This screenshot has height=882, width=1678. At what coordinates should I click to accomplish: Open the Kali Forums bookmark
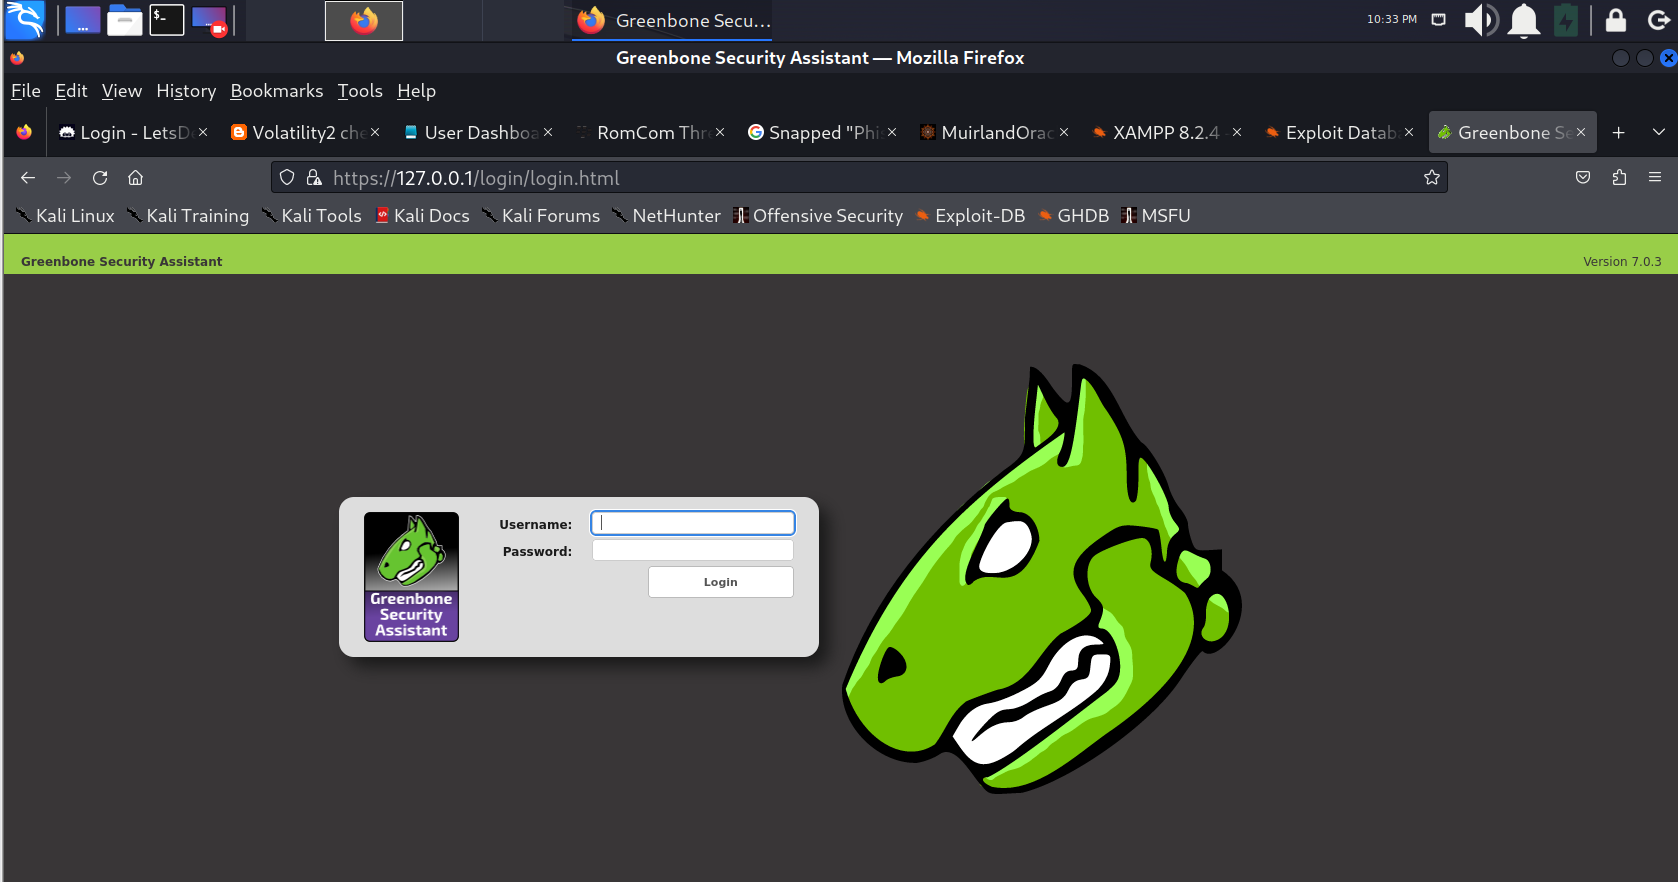click(x=540, y=216)
